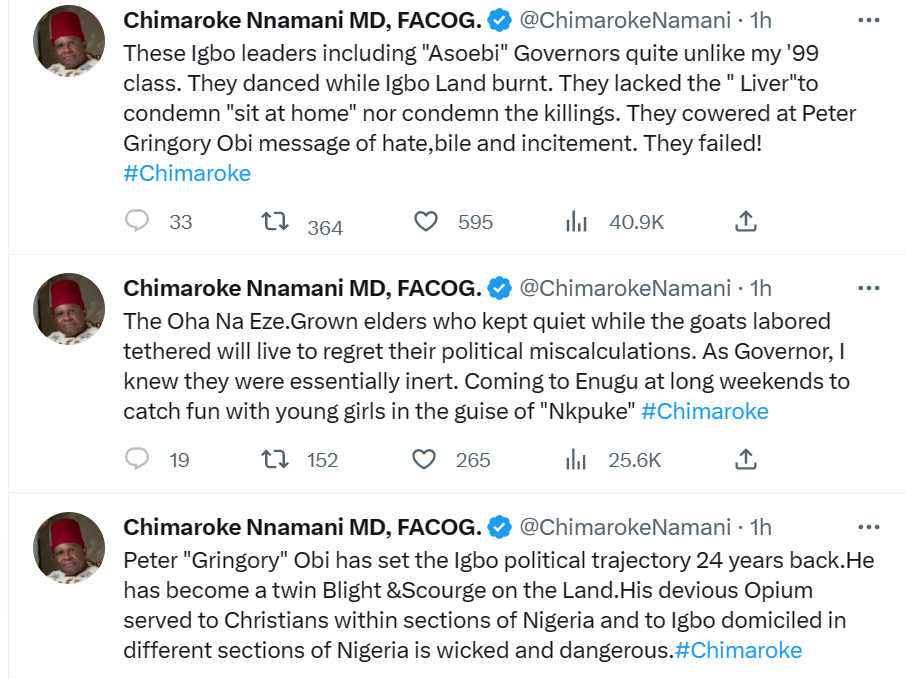The image size is (906, 679).
Task: Like the tweet with 595 likes
Action: point(426,221)
